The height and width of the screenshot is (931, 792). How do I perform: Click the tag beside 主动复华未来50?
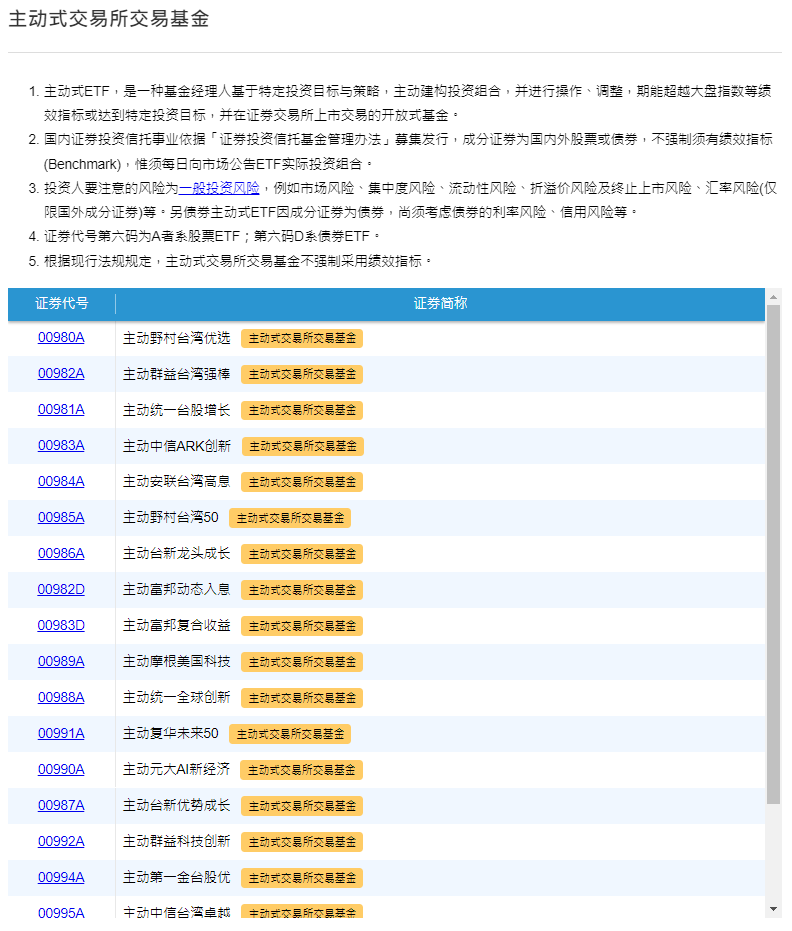click(290, 734)
